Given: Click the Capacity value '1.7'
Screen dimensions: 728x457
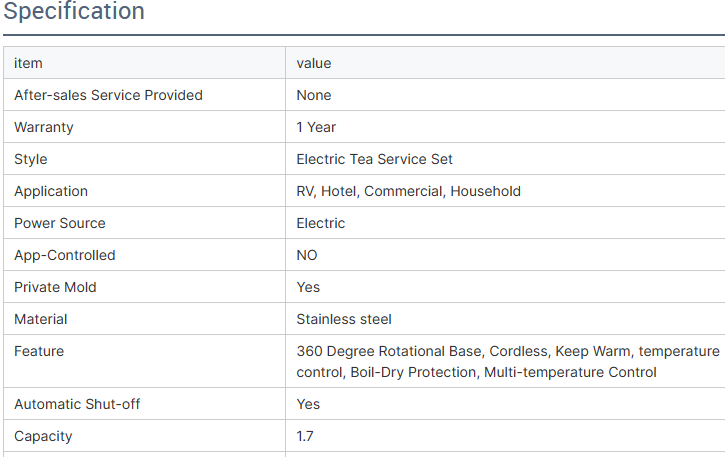Looking at the screenshot, I should [x=305, y=437].
